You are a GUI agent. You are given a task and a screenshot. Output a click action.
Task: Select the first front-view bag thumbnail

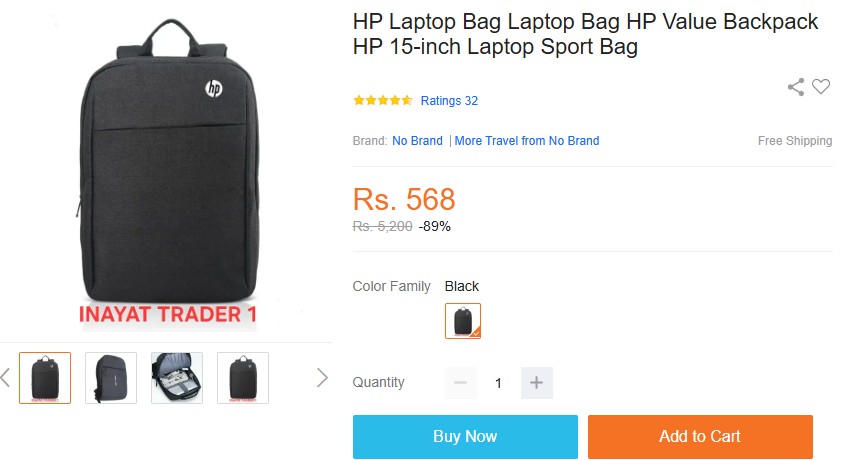(45, 378)
